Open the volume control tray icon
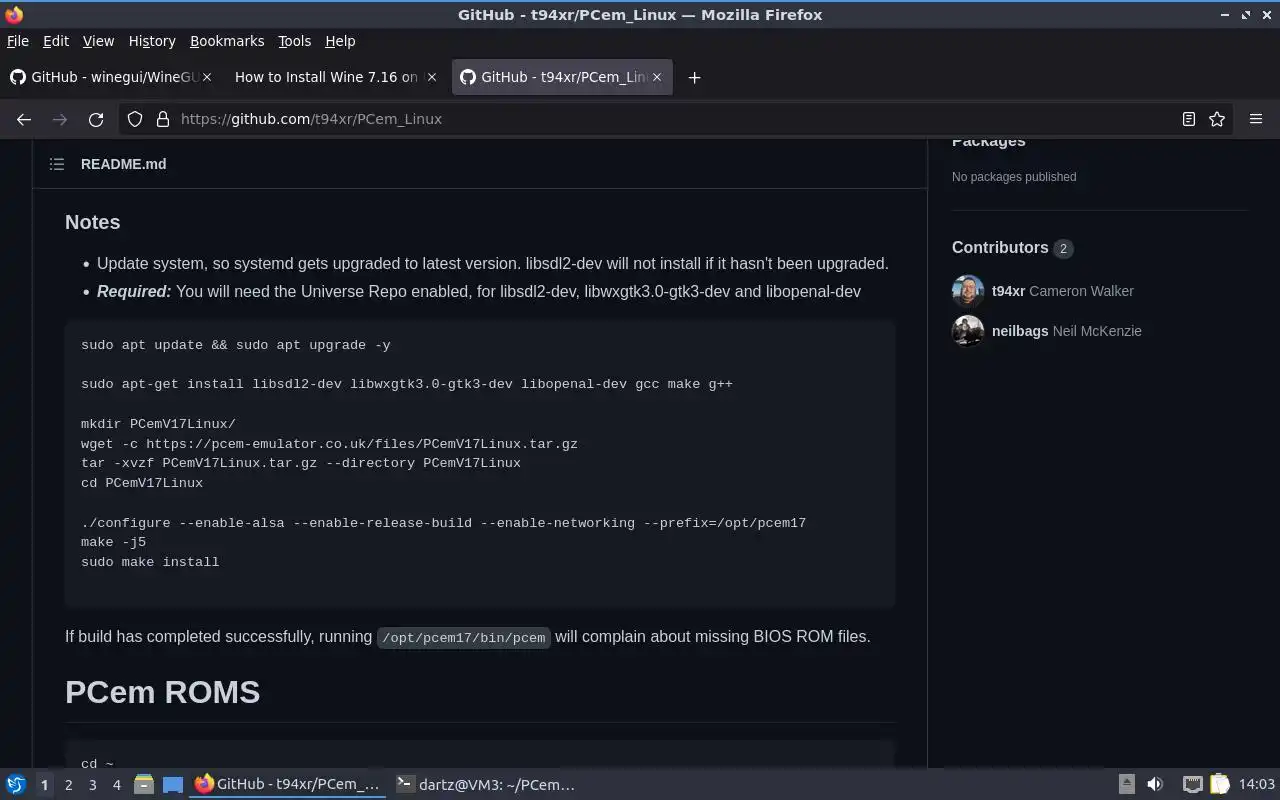Image resolution: width=1280 pixels, height=800 pixels. (1155, 785)
